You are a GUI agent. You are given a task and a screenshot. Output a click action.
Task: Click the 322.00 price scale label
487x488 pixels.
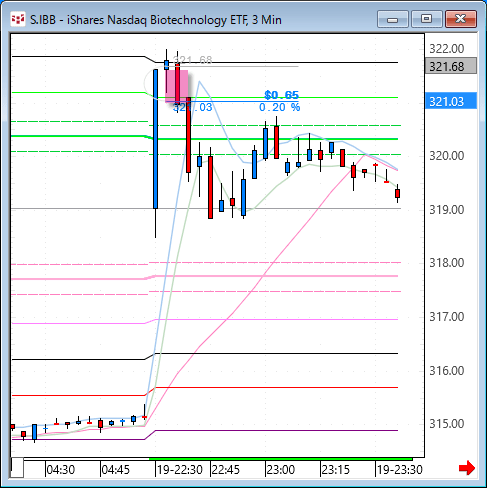pos(446,49)
